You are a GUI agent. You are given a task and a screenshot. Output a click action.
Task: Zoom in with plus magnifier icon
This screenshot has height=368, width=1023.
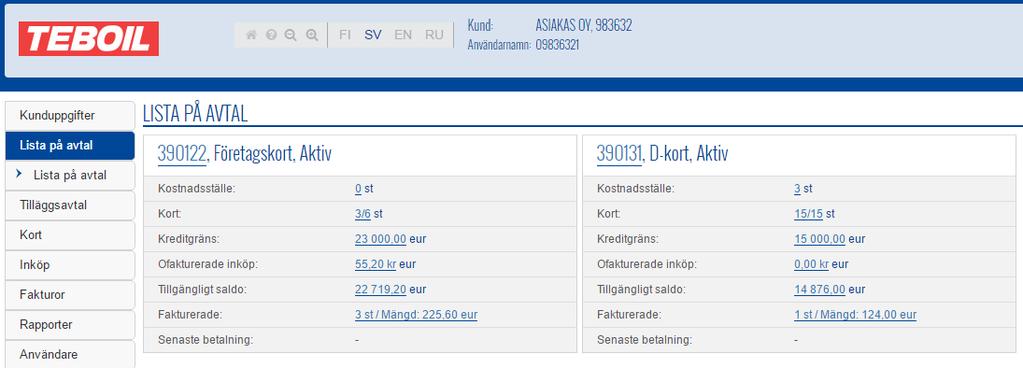click(x=312, y=35)
